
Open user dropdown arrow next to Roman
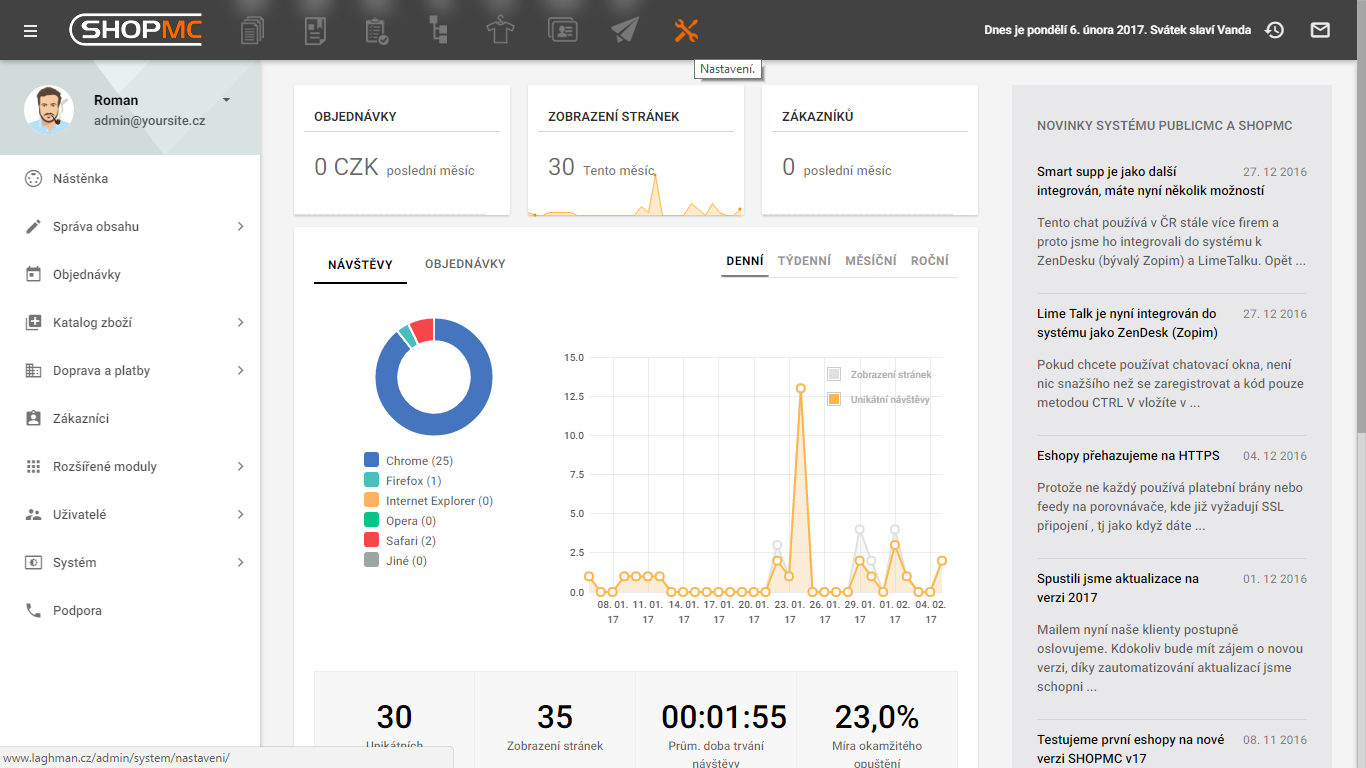point(226,100)
